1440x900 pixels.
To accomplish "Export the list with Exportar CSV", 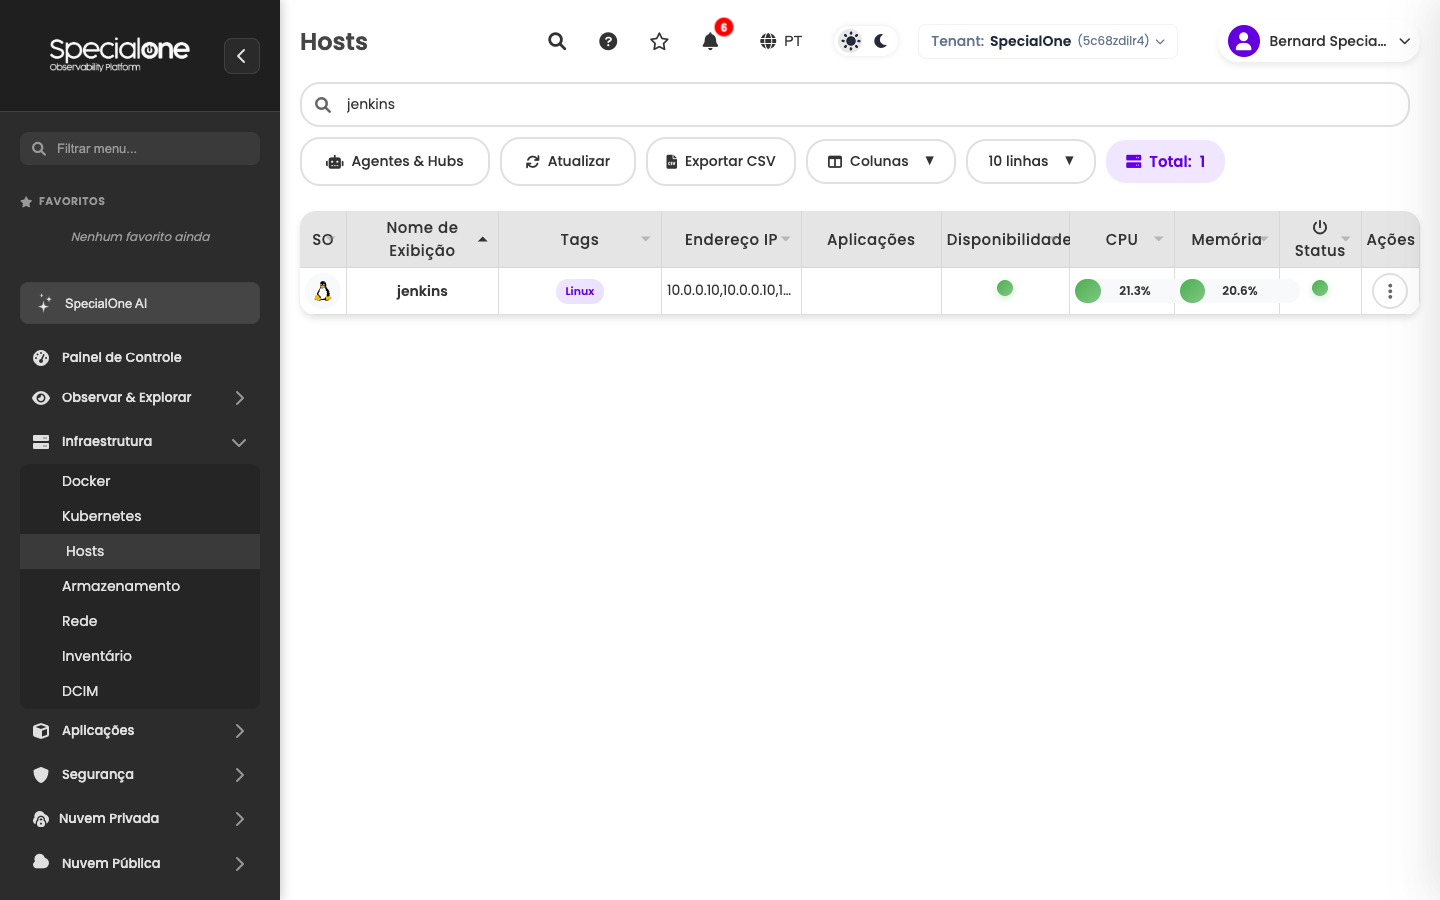I will click(721, 161).
